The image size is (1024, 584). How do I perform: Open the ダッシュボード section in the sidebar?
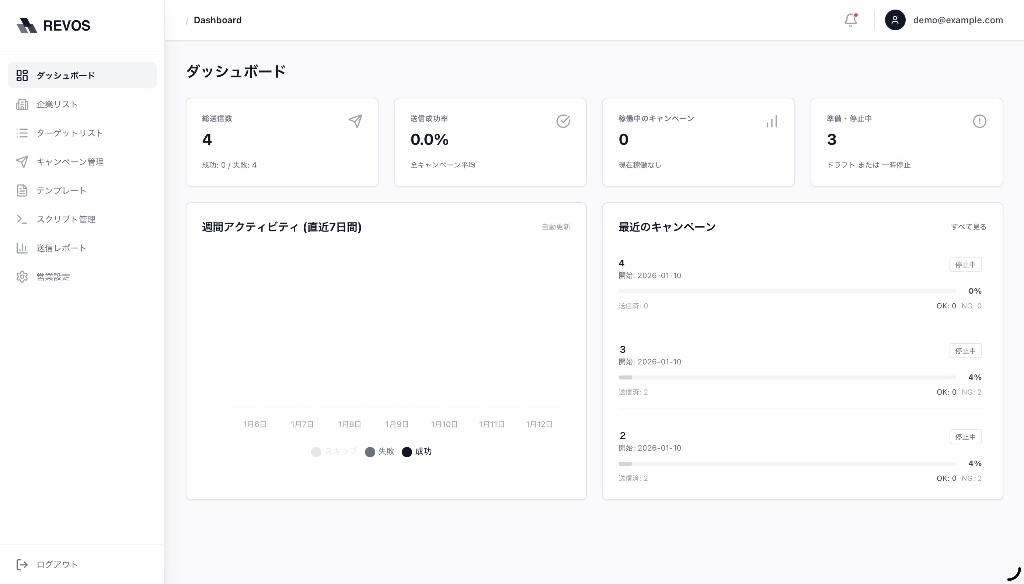click(x=65, y=75)
